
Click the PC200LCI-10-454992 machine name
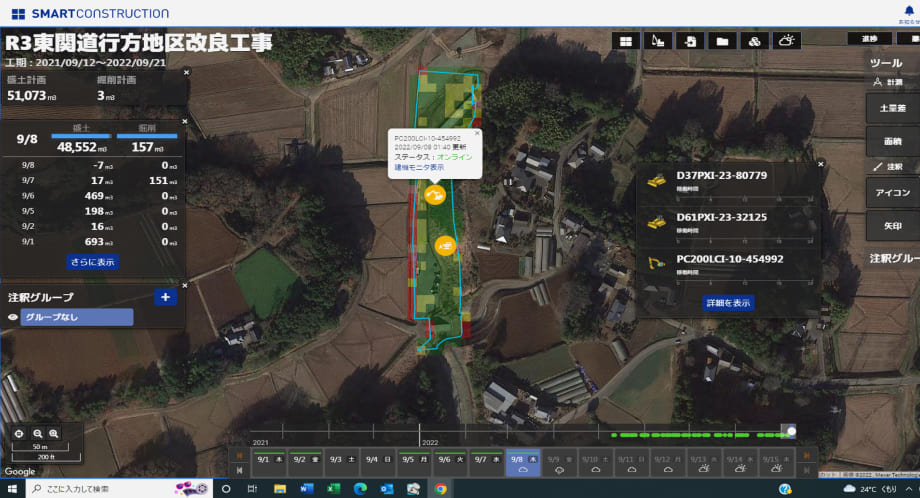[729, 259]
